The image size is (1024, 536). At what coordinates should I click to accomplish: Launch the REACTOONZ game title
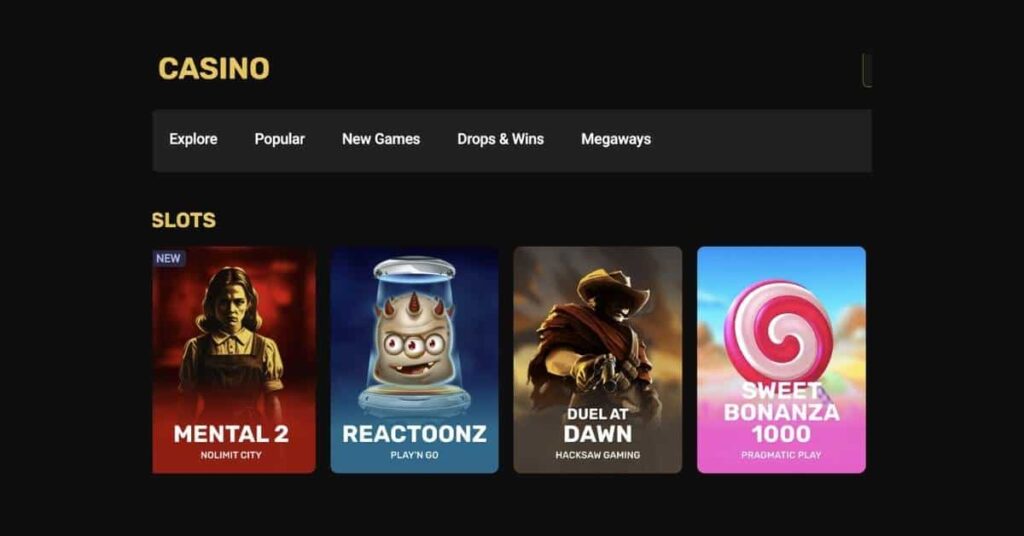coord(414,434)
